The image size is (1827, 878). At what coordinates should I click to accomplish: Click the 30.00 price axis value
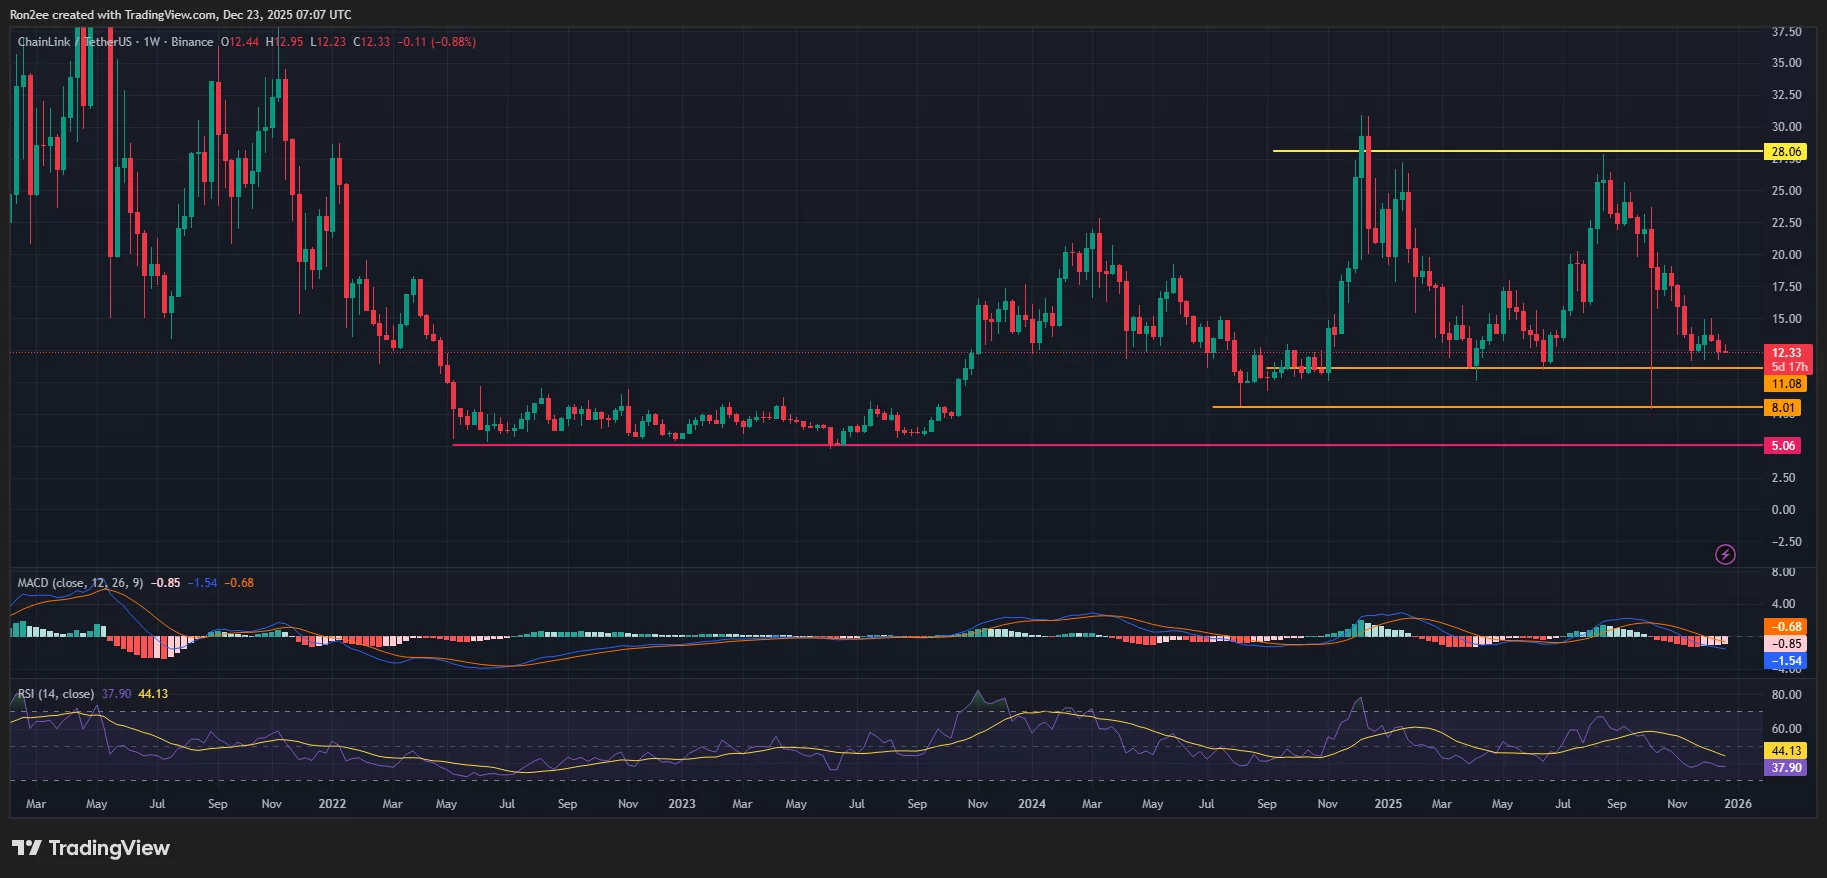(1786, 127)
